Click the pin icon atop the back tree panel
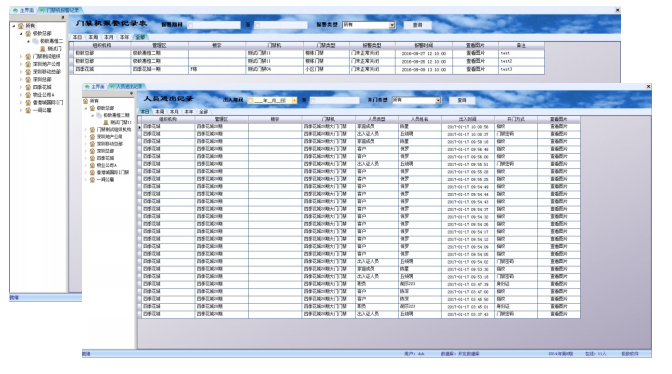Image resolution: width=672 pixels, height=374 pixels. click(x=63, y=18)
